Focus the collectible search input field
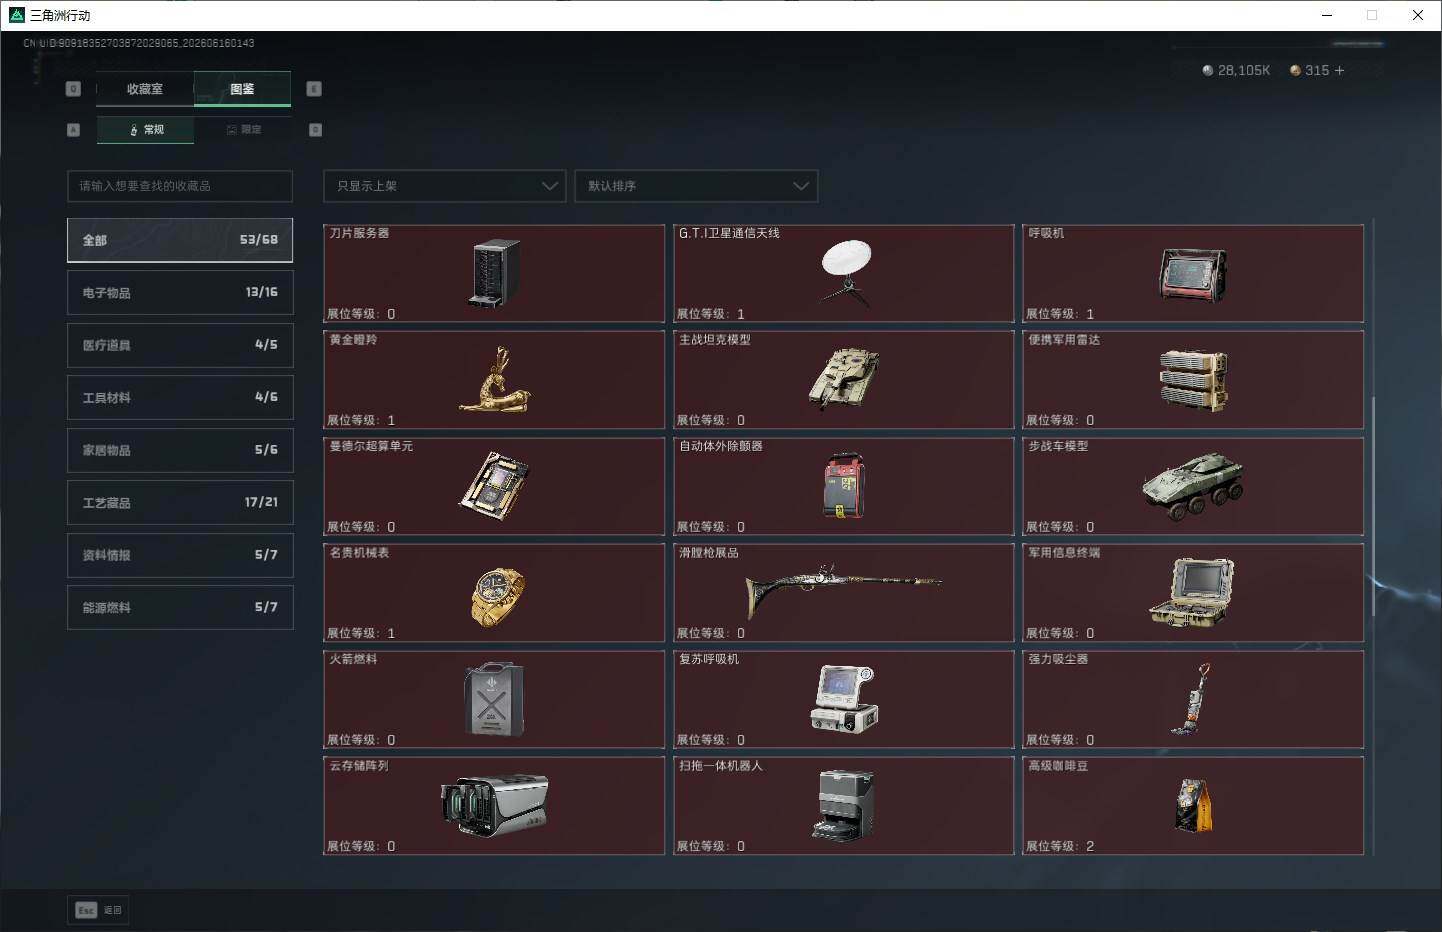1442x932 pixels. pos(180,186)
